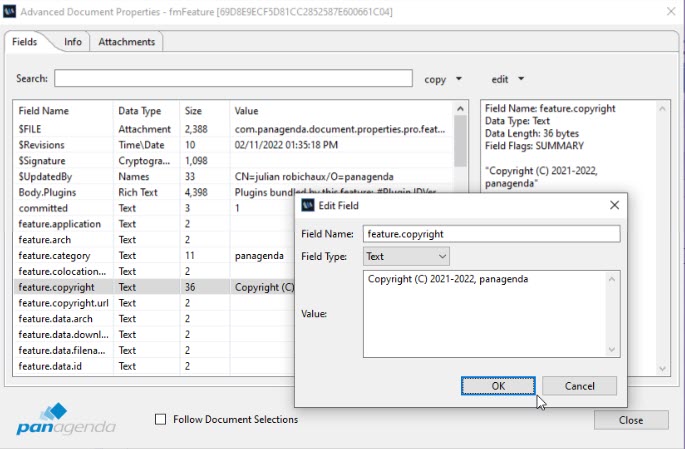Select the $FILE field row
The width and height of the screenshot is (685, 449).
[234, 129]
